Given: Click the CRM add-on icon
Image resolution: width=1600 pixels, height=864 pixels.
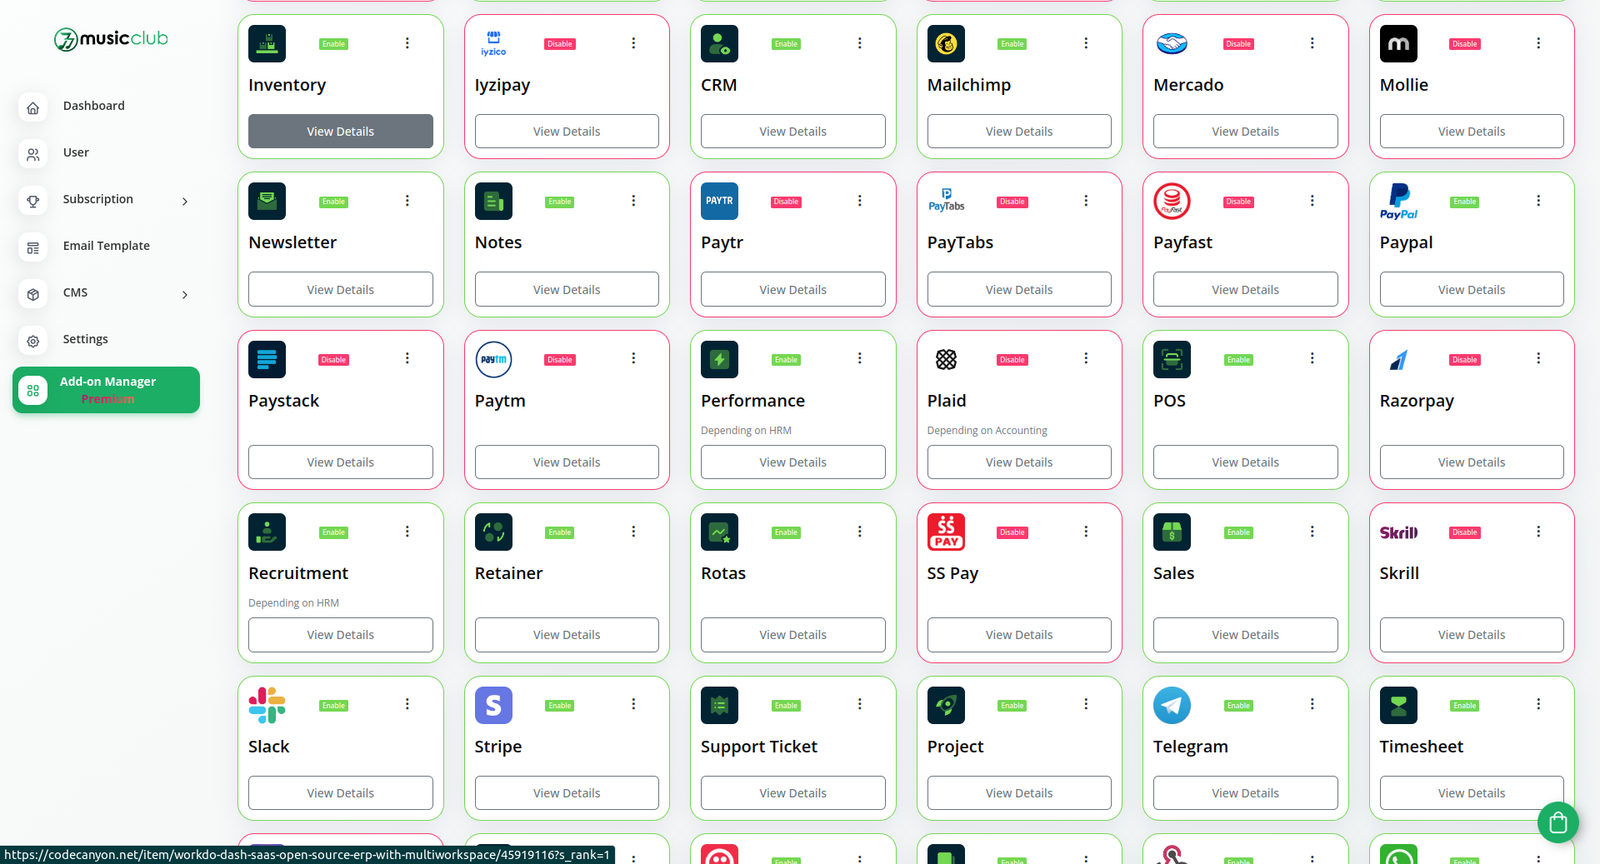Looking at the screenshot, I should [719, 44].
